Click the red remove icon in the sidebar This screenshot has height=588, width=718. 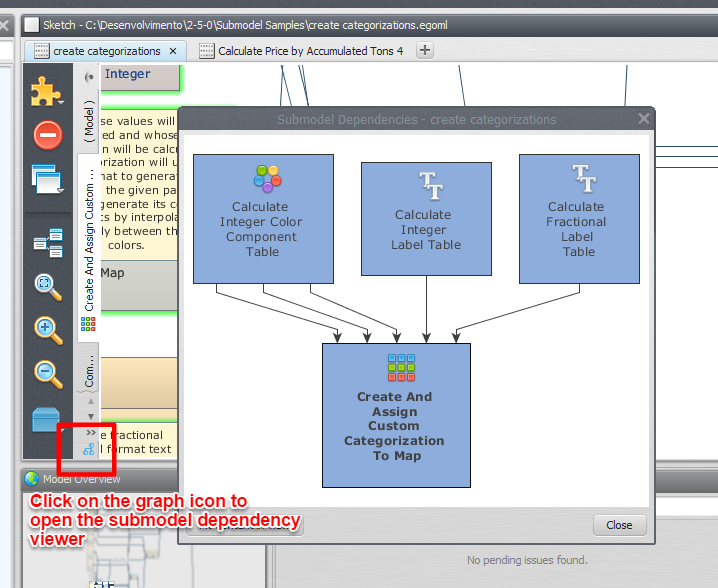click(47, 135)
